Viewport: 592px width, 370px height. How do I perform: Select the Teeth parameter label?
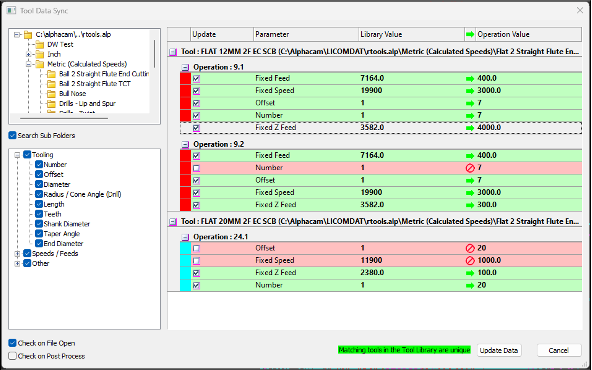tap(52, 214)
